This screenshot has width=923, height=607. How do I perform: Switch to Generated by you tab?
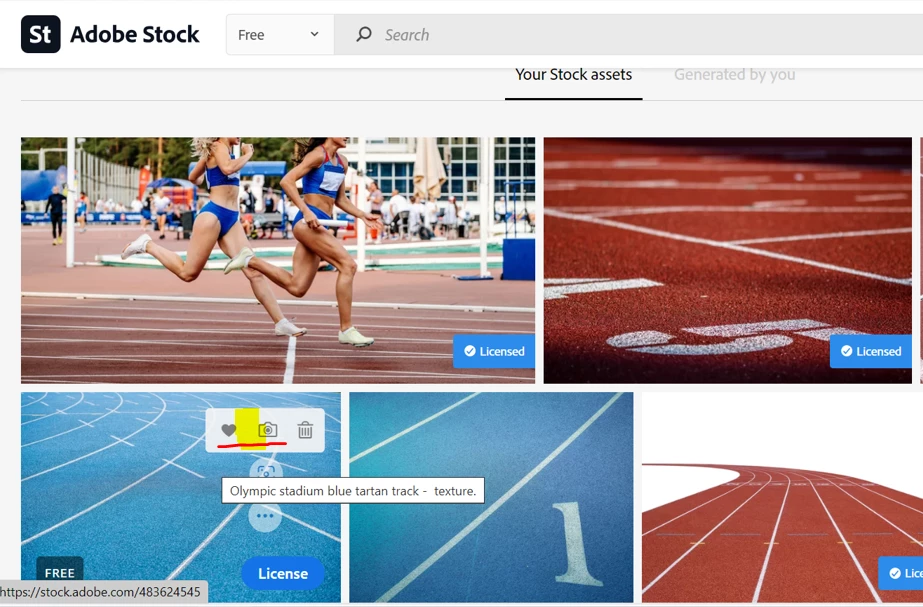734,75
